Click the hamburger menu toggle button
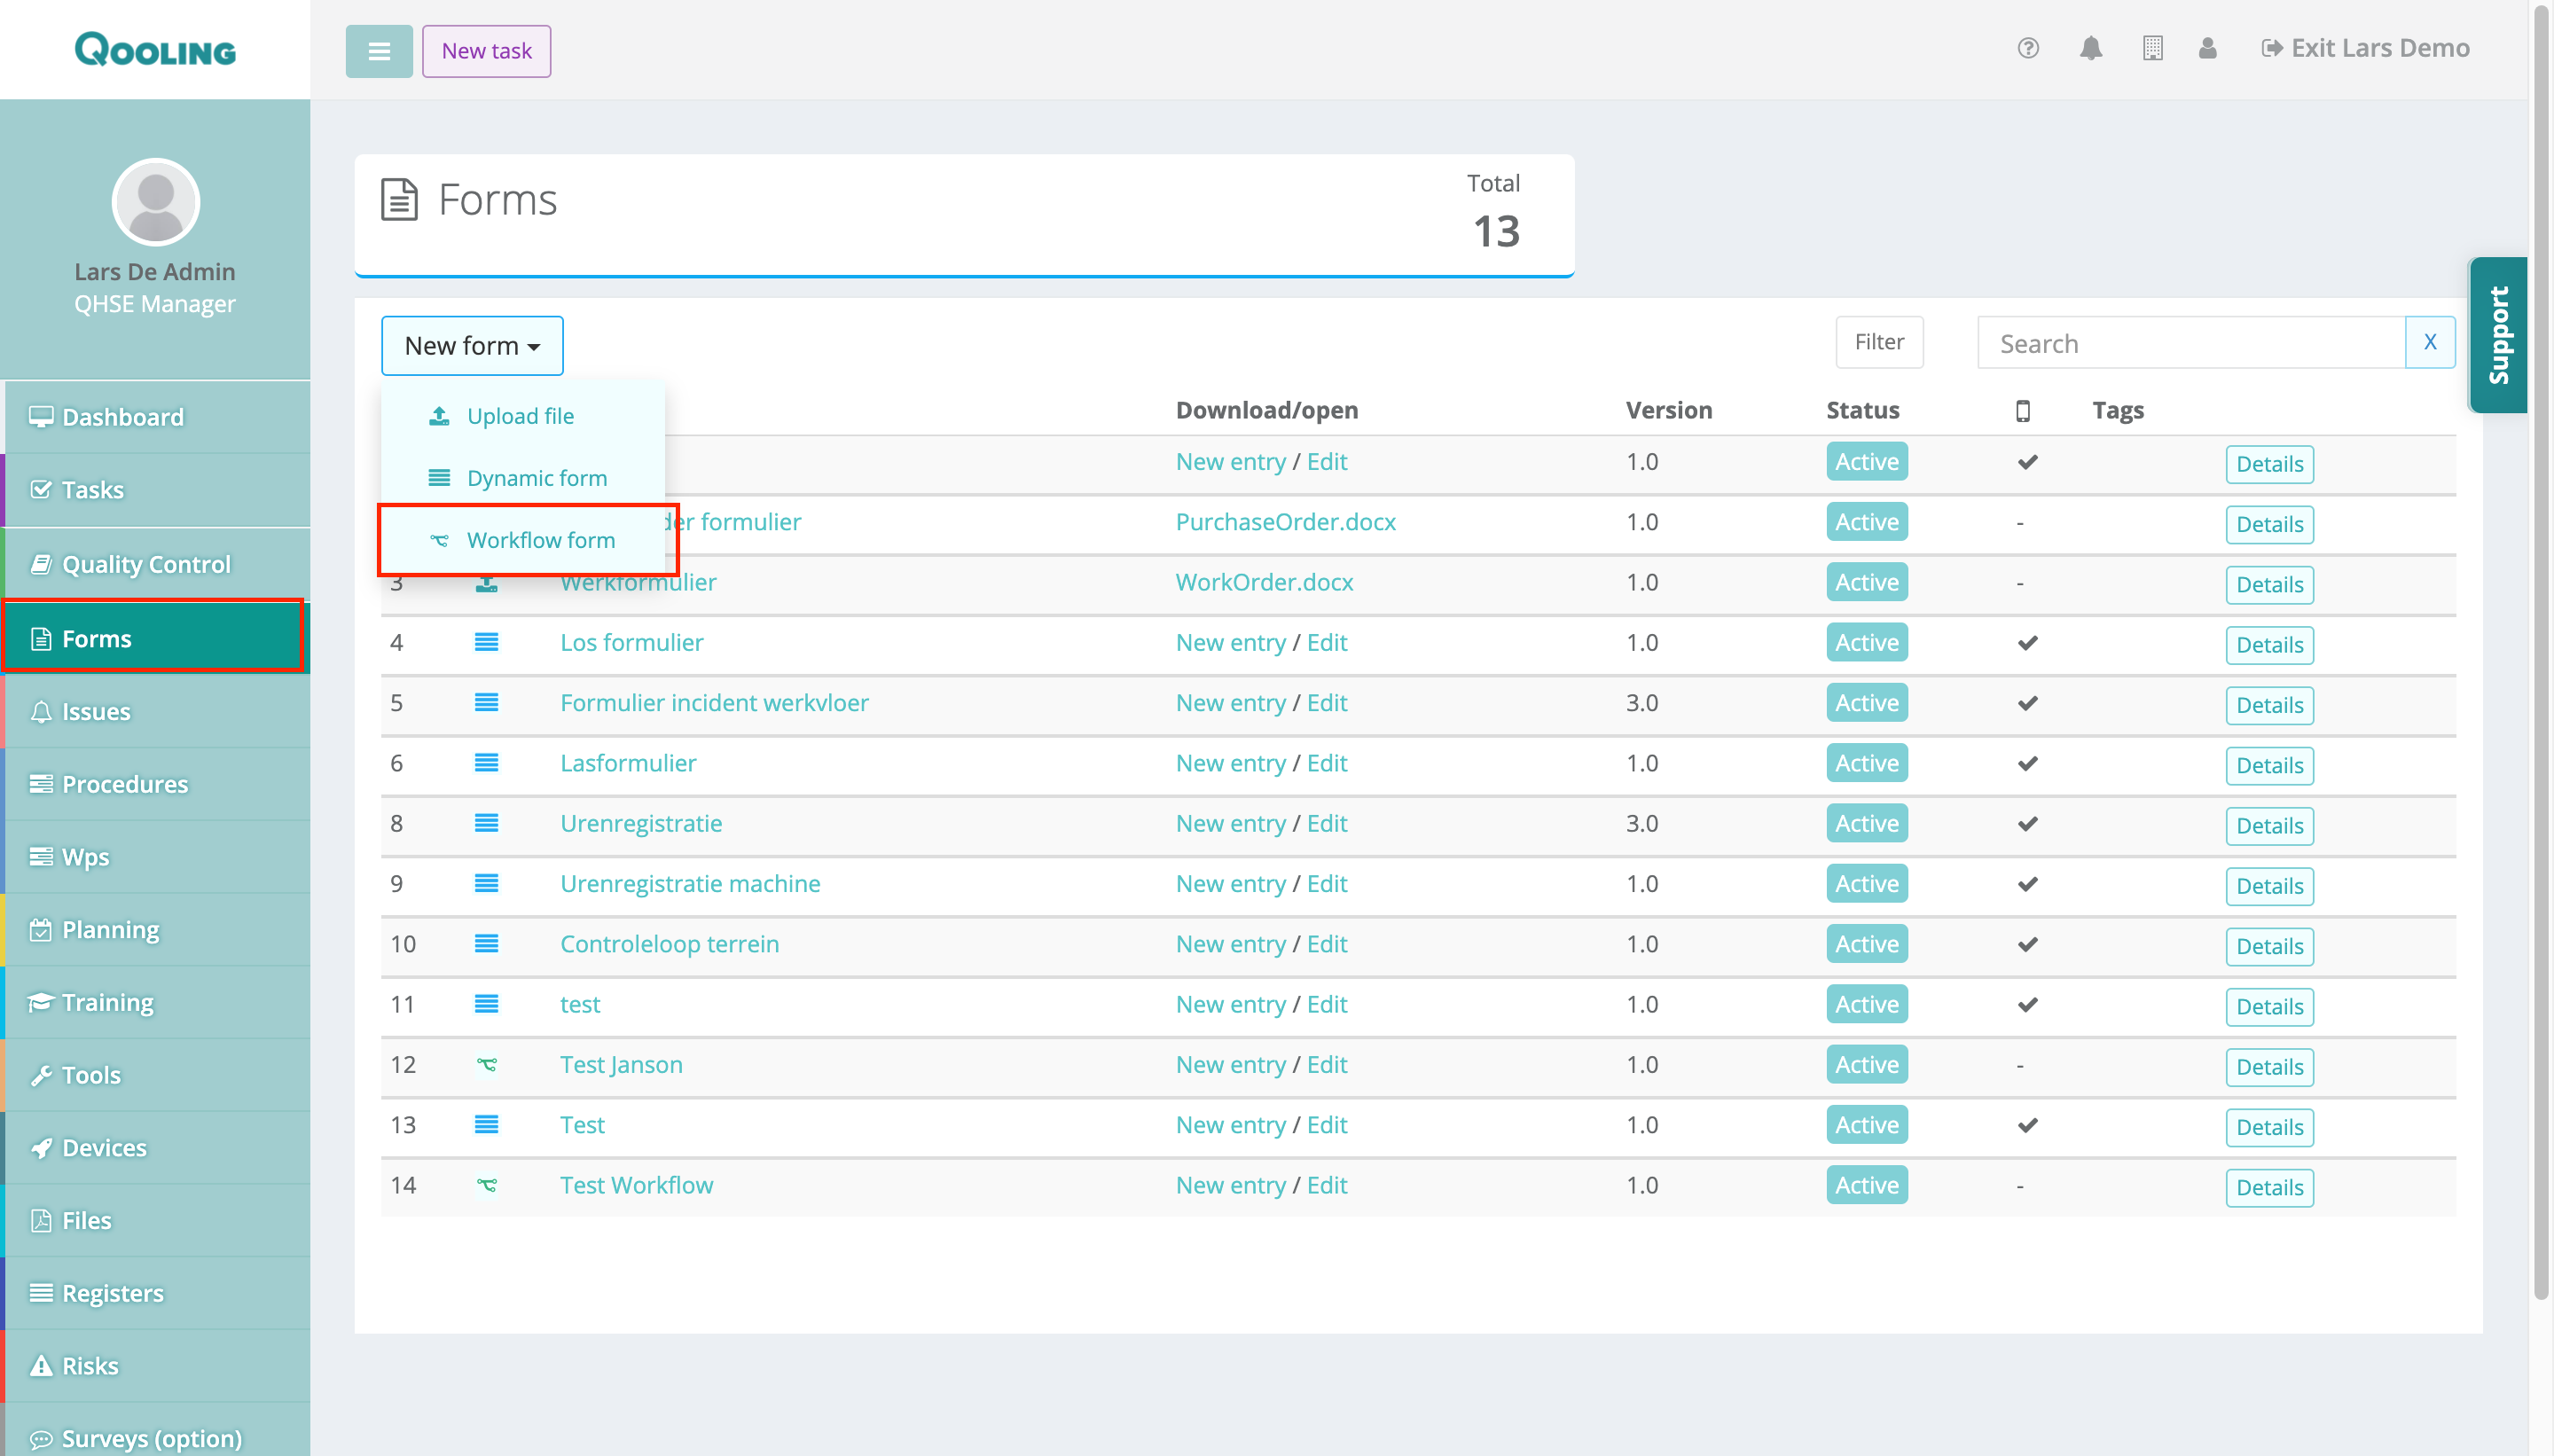The image size is (2554, 1456). (x=379, y=51)
